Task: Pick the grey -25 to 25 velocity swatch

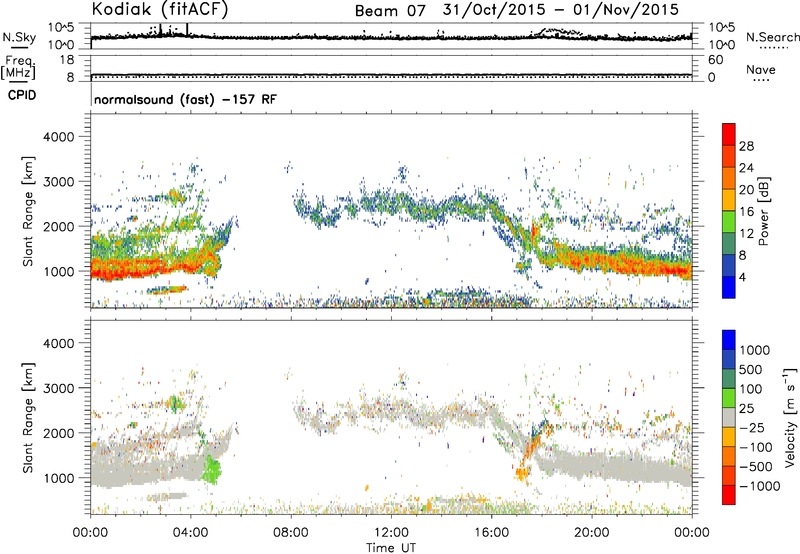Action: point(729,417)
